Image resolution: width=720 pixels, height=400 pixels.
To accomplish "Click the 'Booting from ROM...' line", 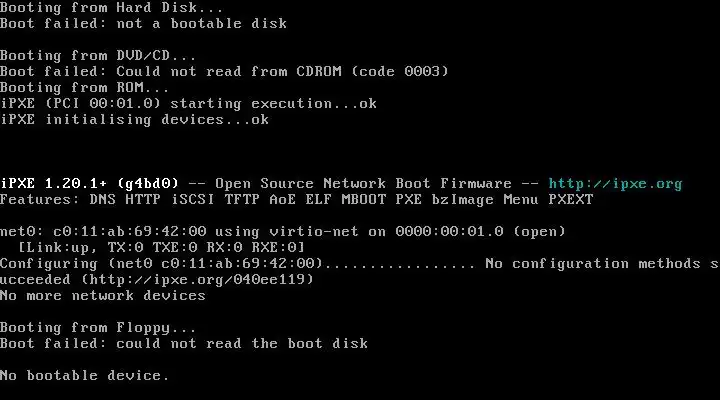I will click(84, 88).
